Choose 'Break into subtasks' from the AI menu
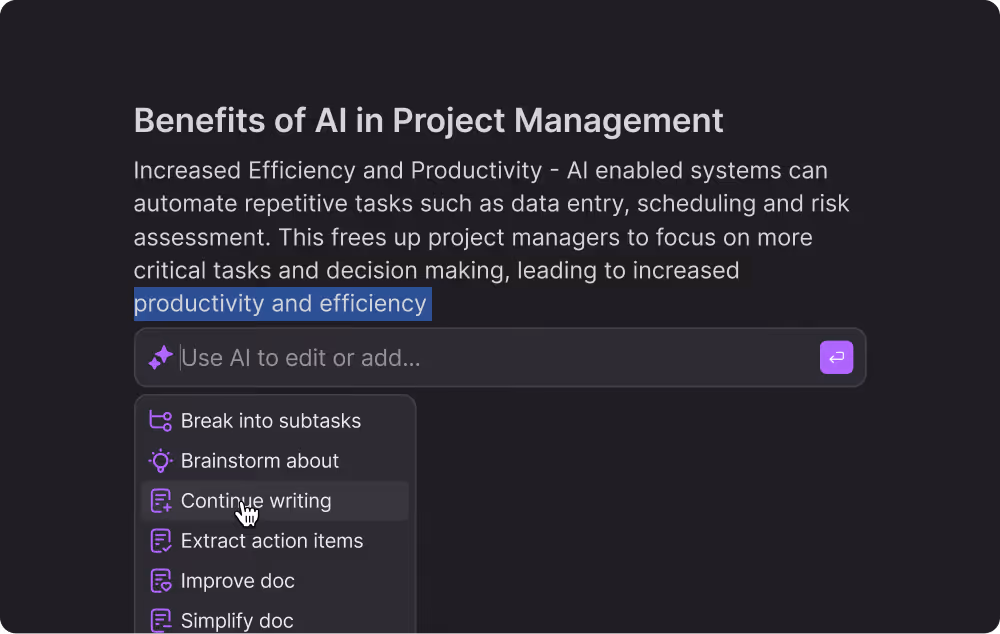The image size is (1000, 634). tap(271, 420)
